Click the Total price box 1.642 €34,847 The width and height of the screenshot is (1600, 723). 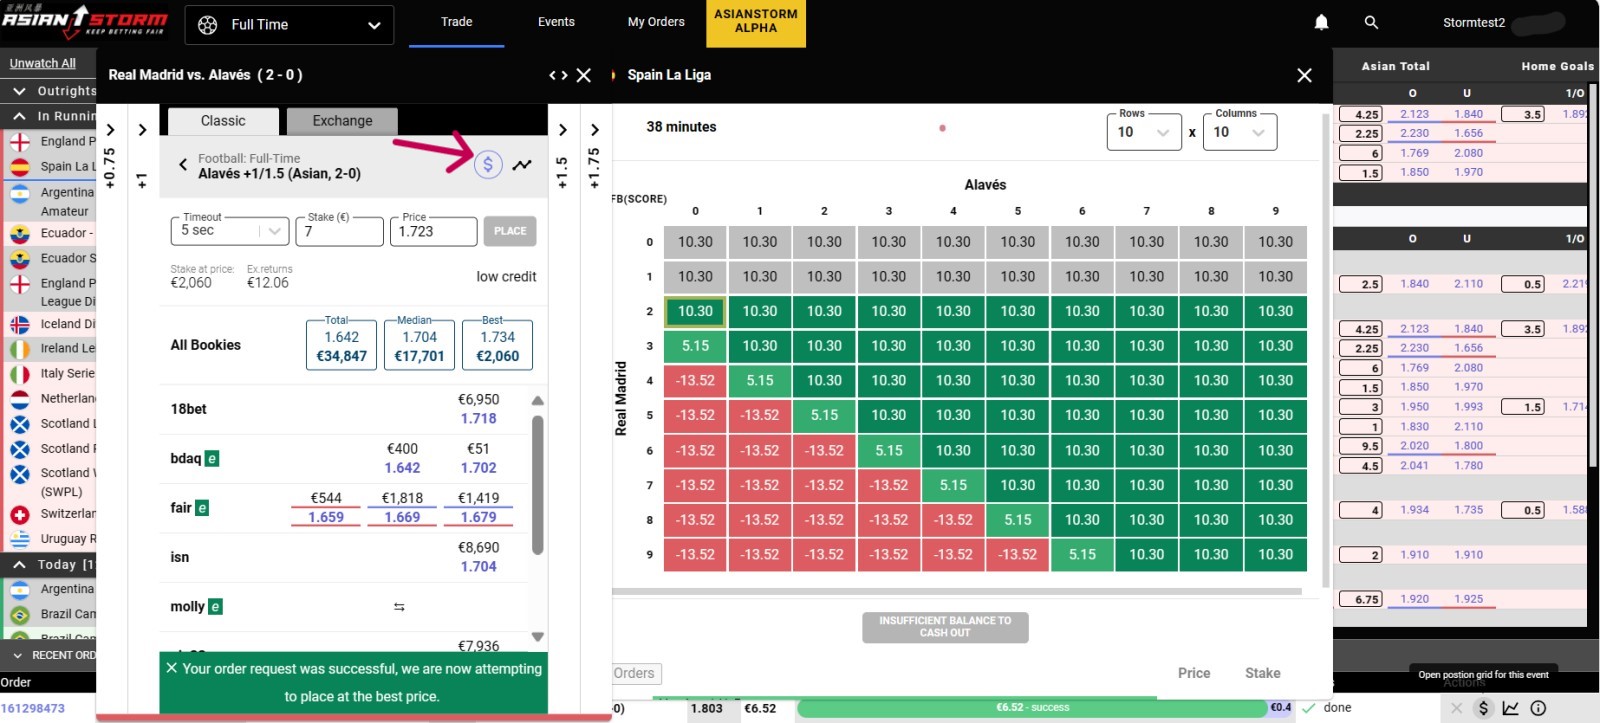point(342,345)
